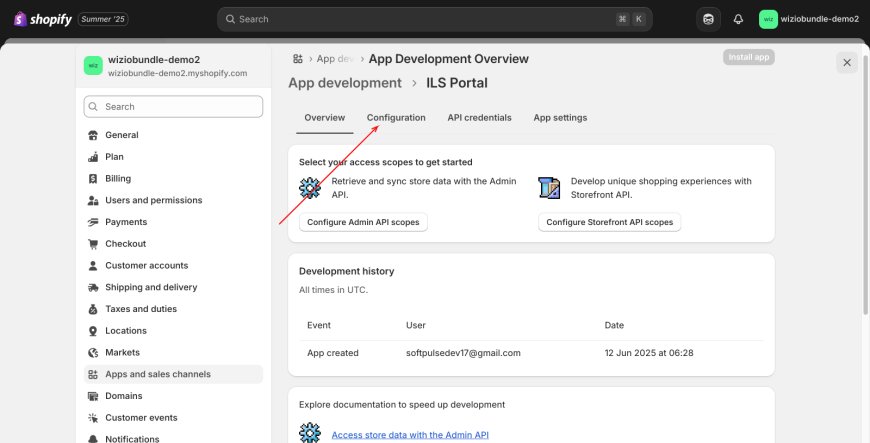
Task: Click the Apps and sales channels icon
Action: [93, 374]
